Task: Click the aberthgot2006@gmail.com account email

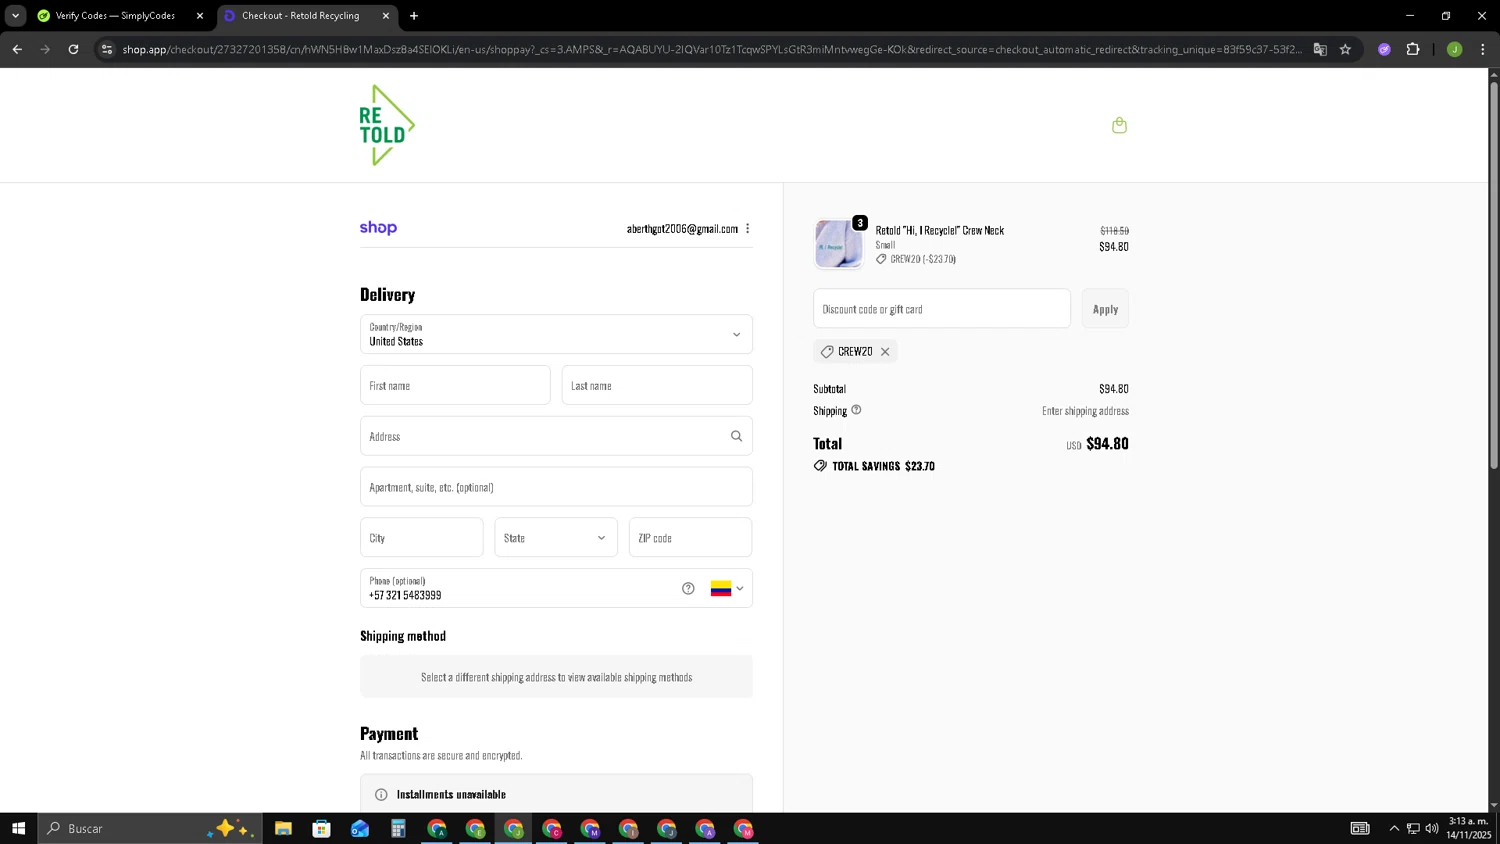Action: 682,229
